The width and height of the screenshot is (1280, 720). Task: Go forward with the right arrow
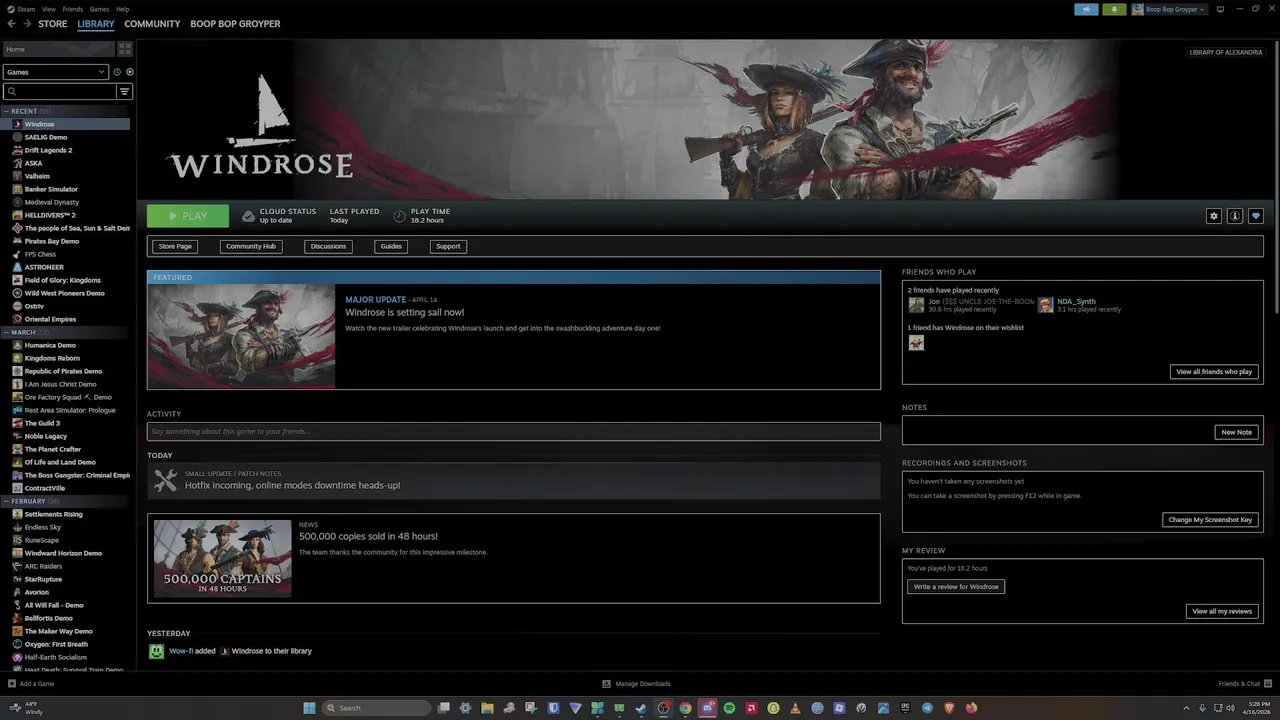coord(27,24)
